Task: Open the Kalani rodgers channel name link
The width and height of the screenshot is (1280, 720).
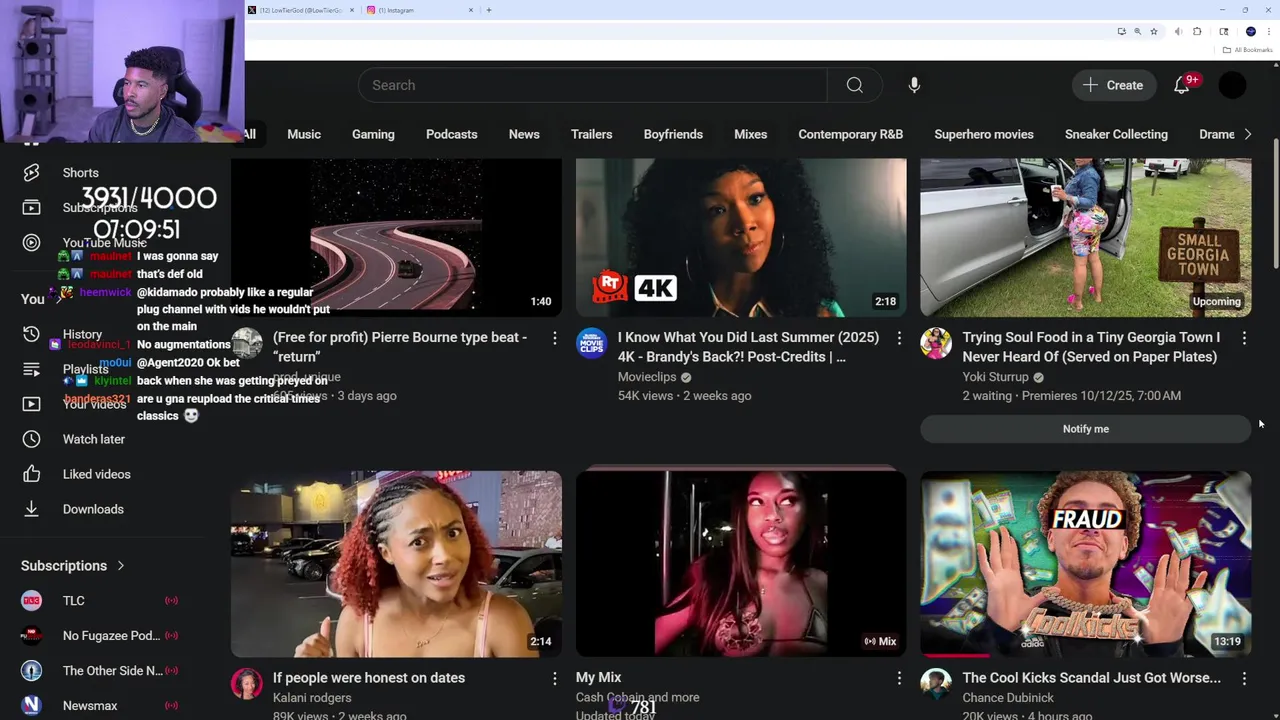Action: [x=312, y=698]
